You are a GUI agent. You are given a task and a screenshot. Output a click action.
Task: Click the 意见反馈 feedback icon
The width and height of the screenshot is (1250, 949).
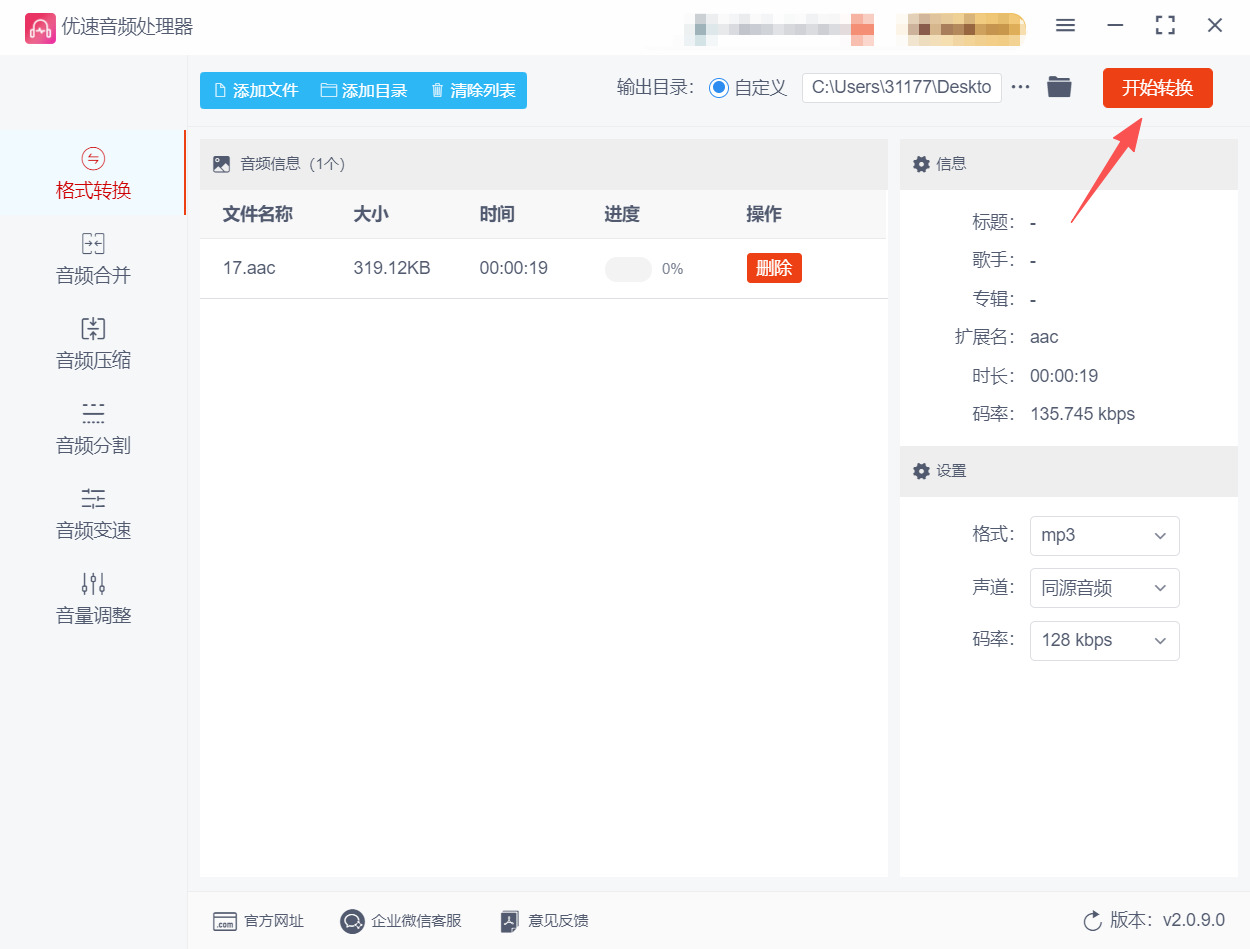pyautogui.click(x=510, y=921)
